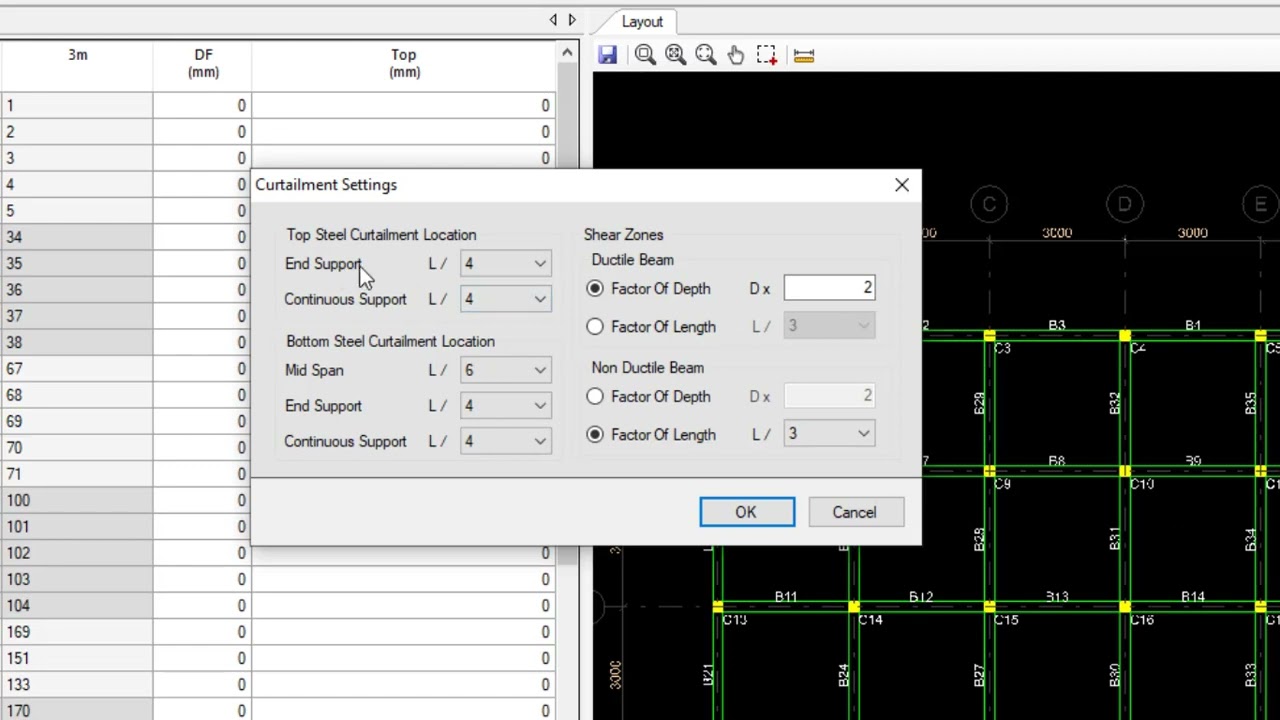The image size is (1280, 720).
Task: Open Top Steel Continuous Support dropdown
Action: [506, 299]
